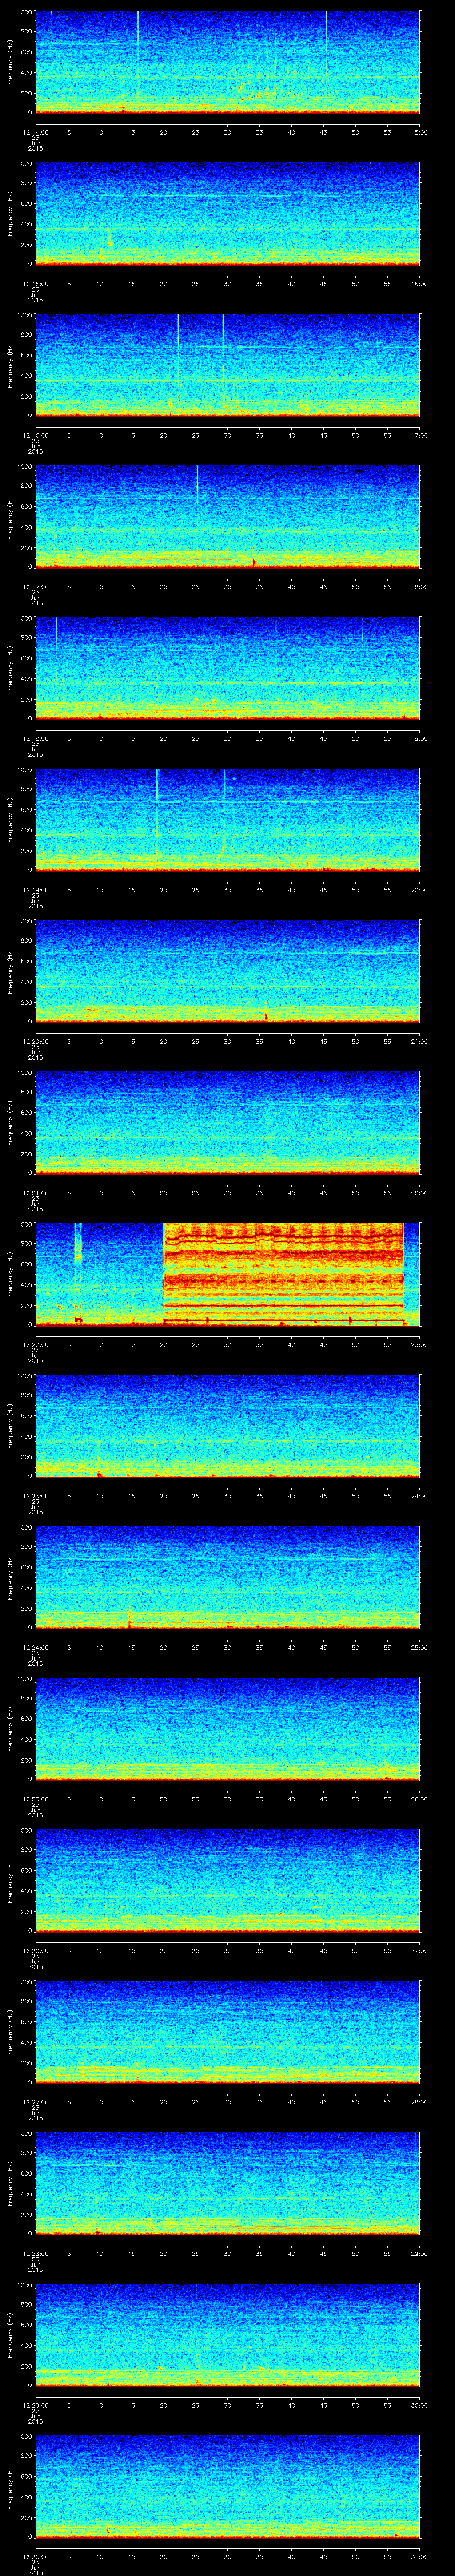Image resolution: width=455 pixels, height=2576 pixels.
Task: Click the 30:00 end time label
Action: 419,2404
